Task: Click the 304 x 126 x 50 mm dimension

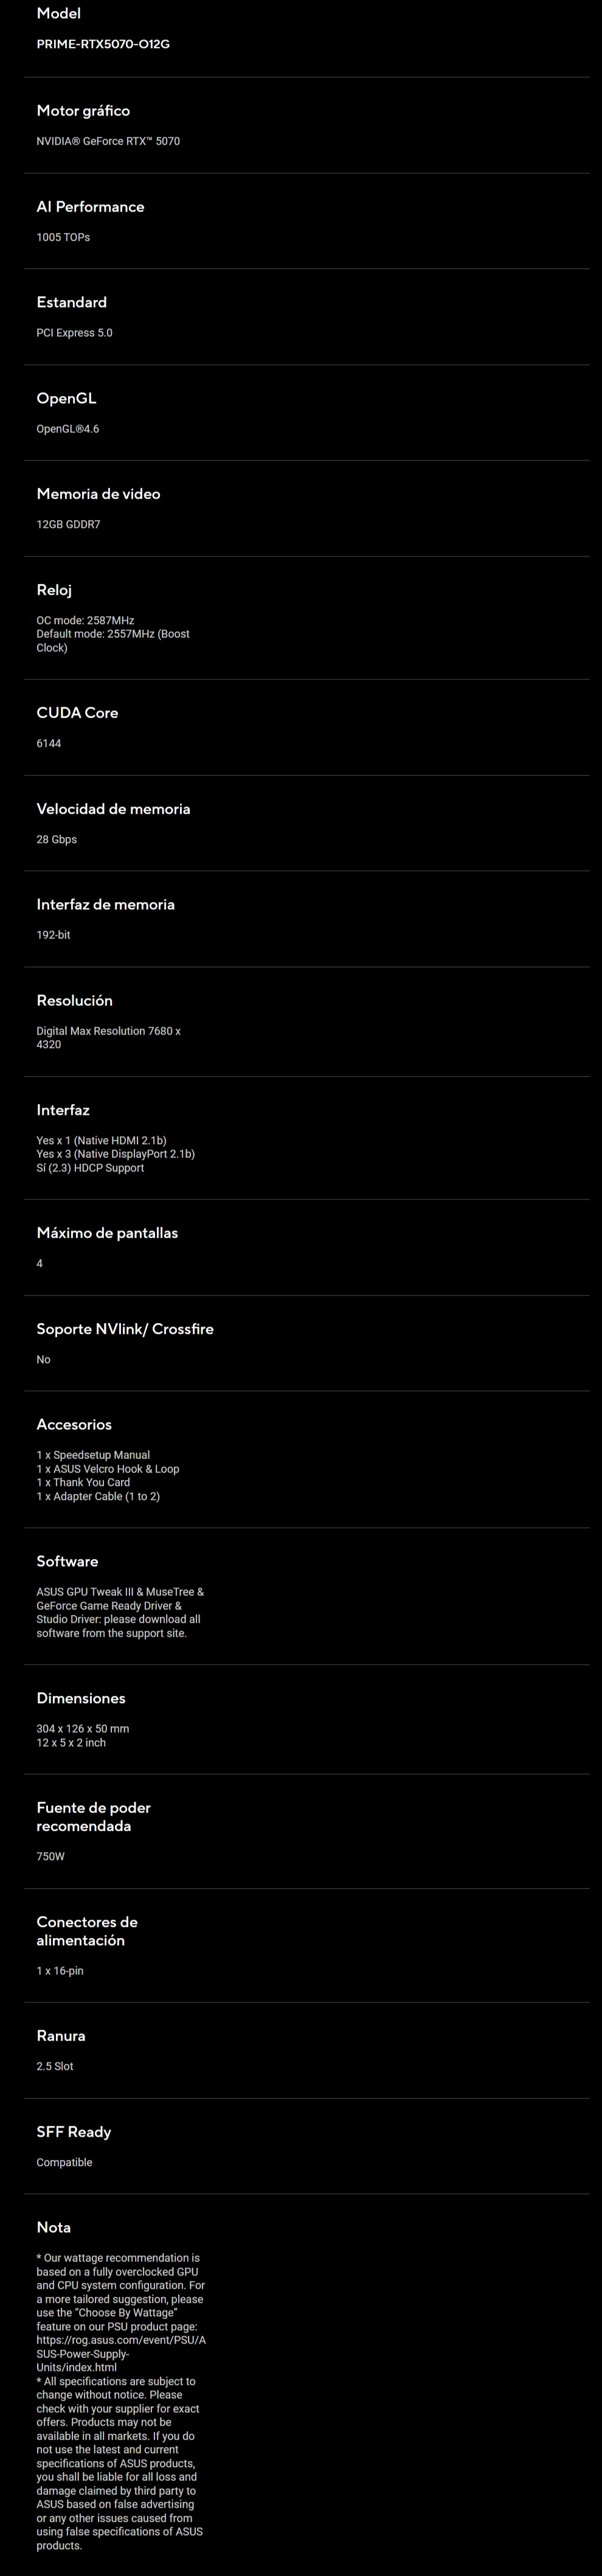Action: pyautogui.click(x=83, y=1729)
